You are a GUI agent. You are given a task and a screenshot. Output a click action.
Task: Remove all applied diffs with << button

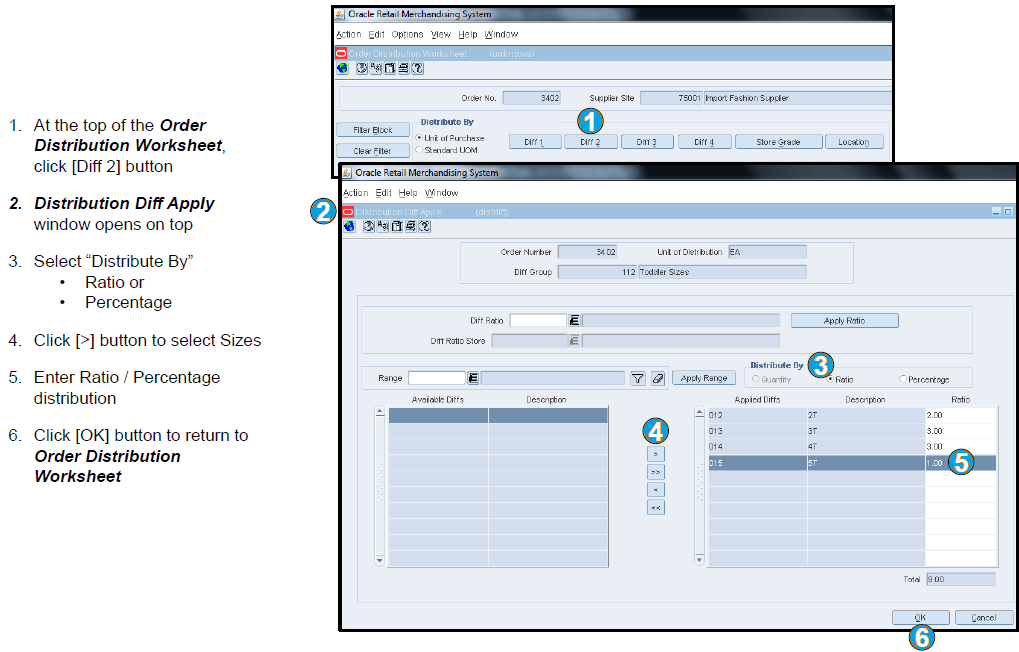pos(655,506)
